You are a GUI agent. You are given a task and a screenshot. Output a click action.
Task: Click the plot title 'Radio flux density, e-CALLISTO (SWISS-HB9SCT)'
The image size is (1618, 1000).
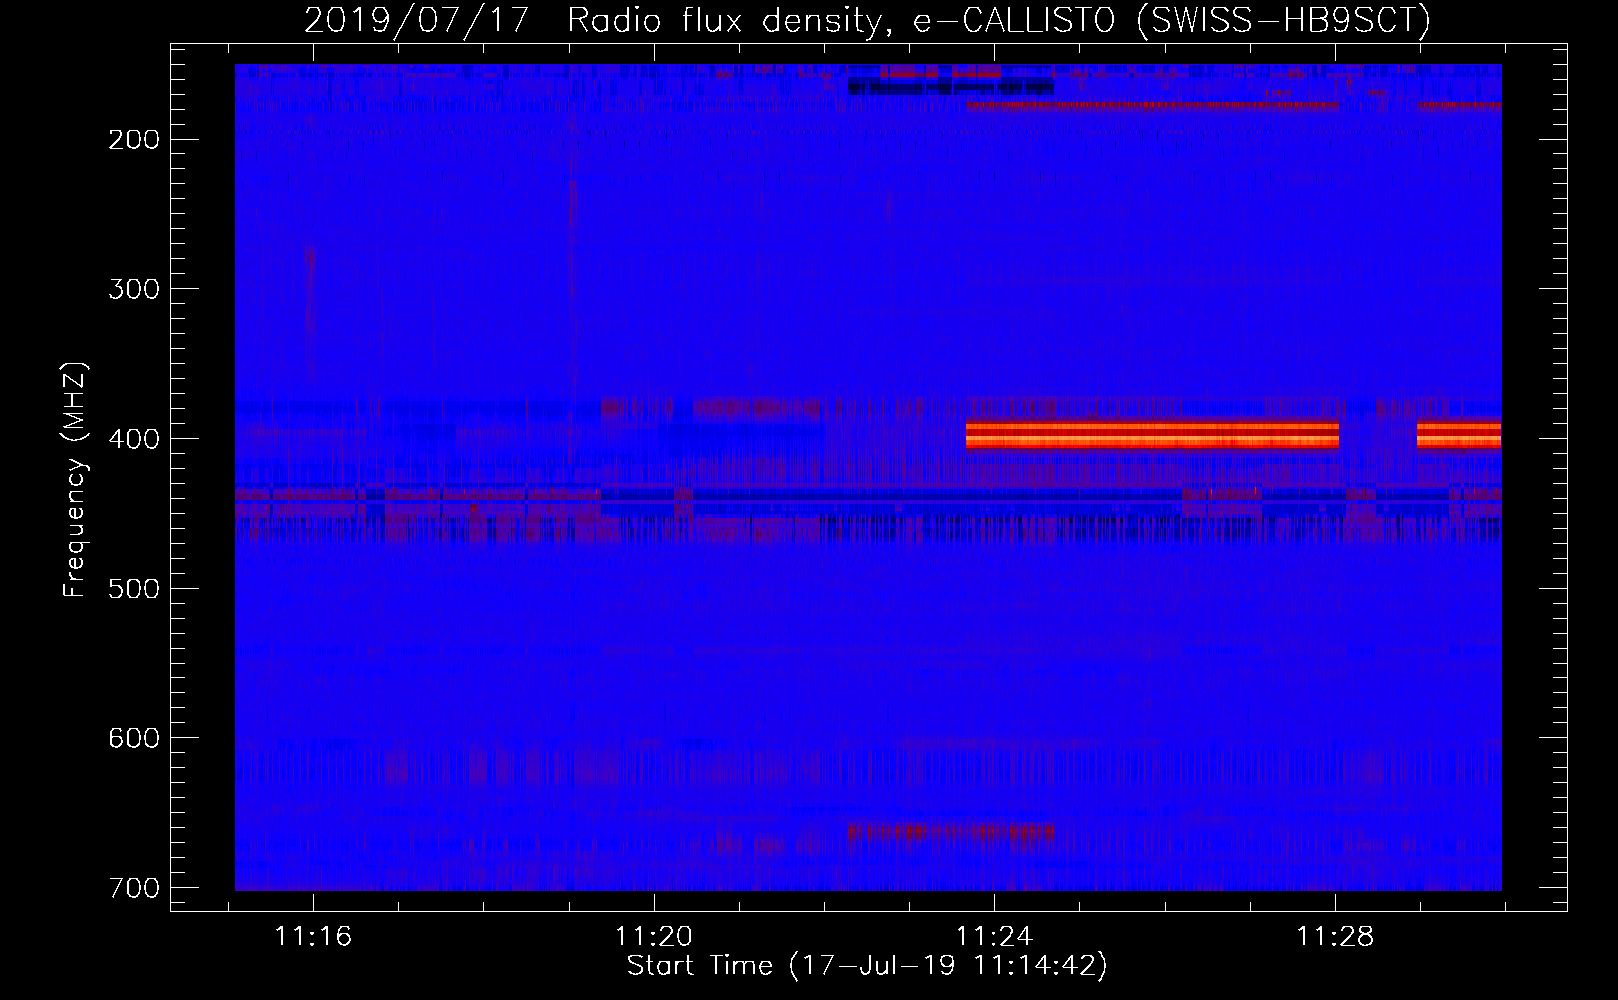click(998, 21)
